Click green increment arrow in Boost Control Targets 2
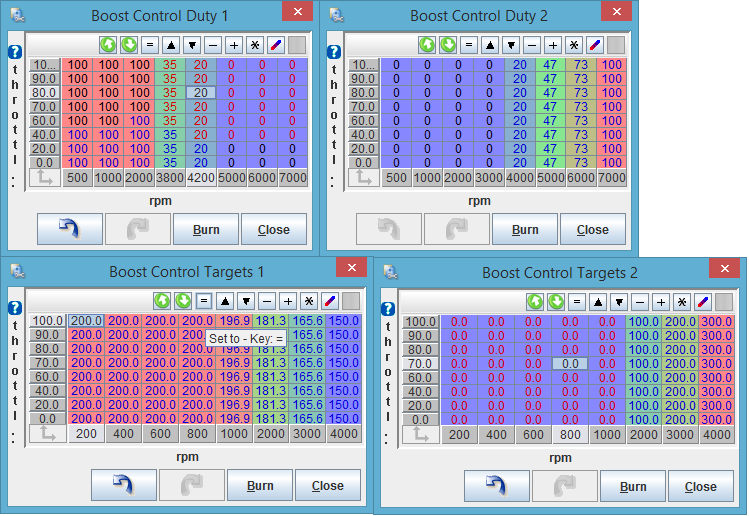Screen dimensions: 749x516 click(535, 302)
